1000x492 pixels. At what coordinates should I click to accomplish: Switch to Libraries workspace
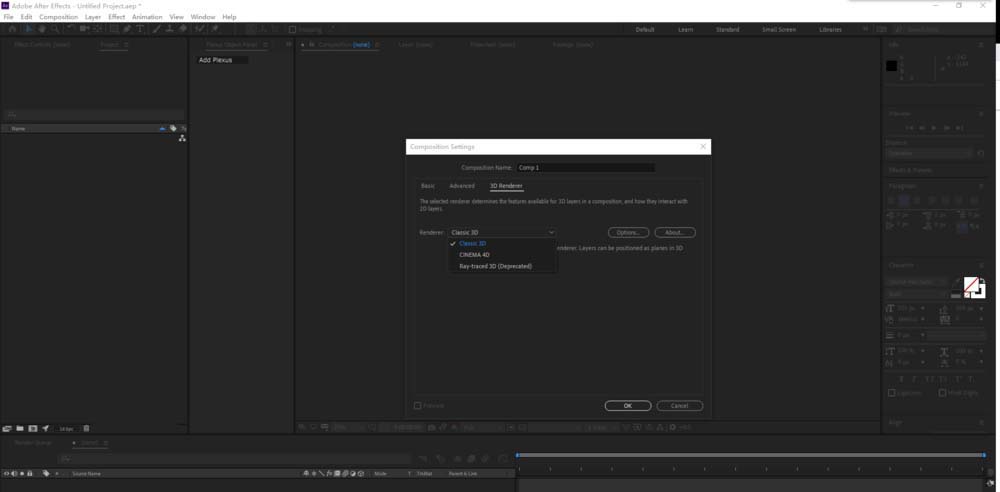click(830, 29)
